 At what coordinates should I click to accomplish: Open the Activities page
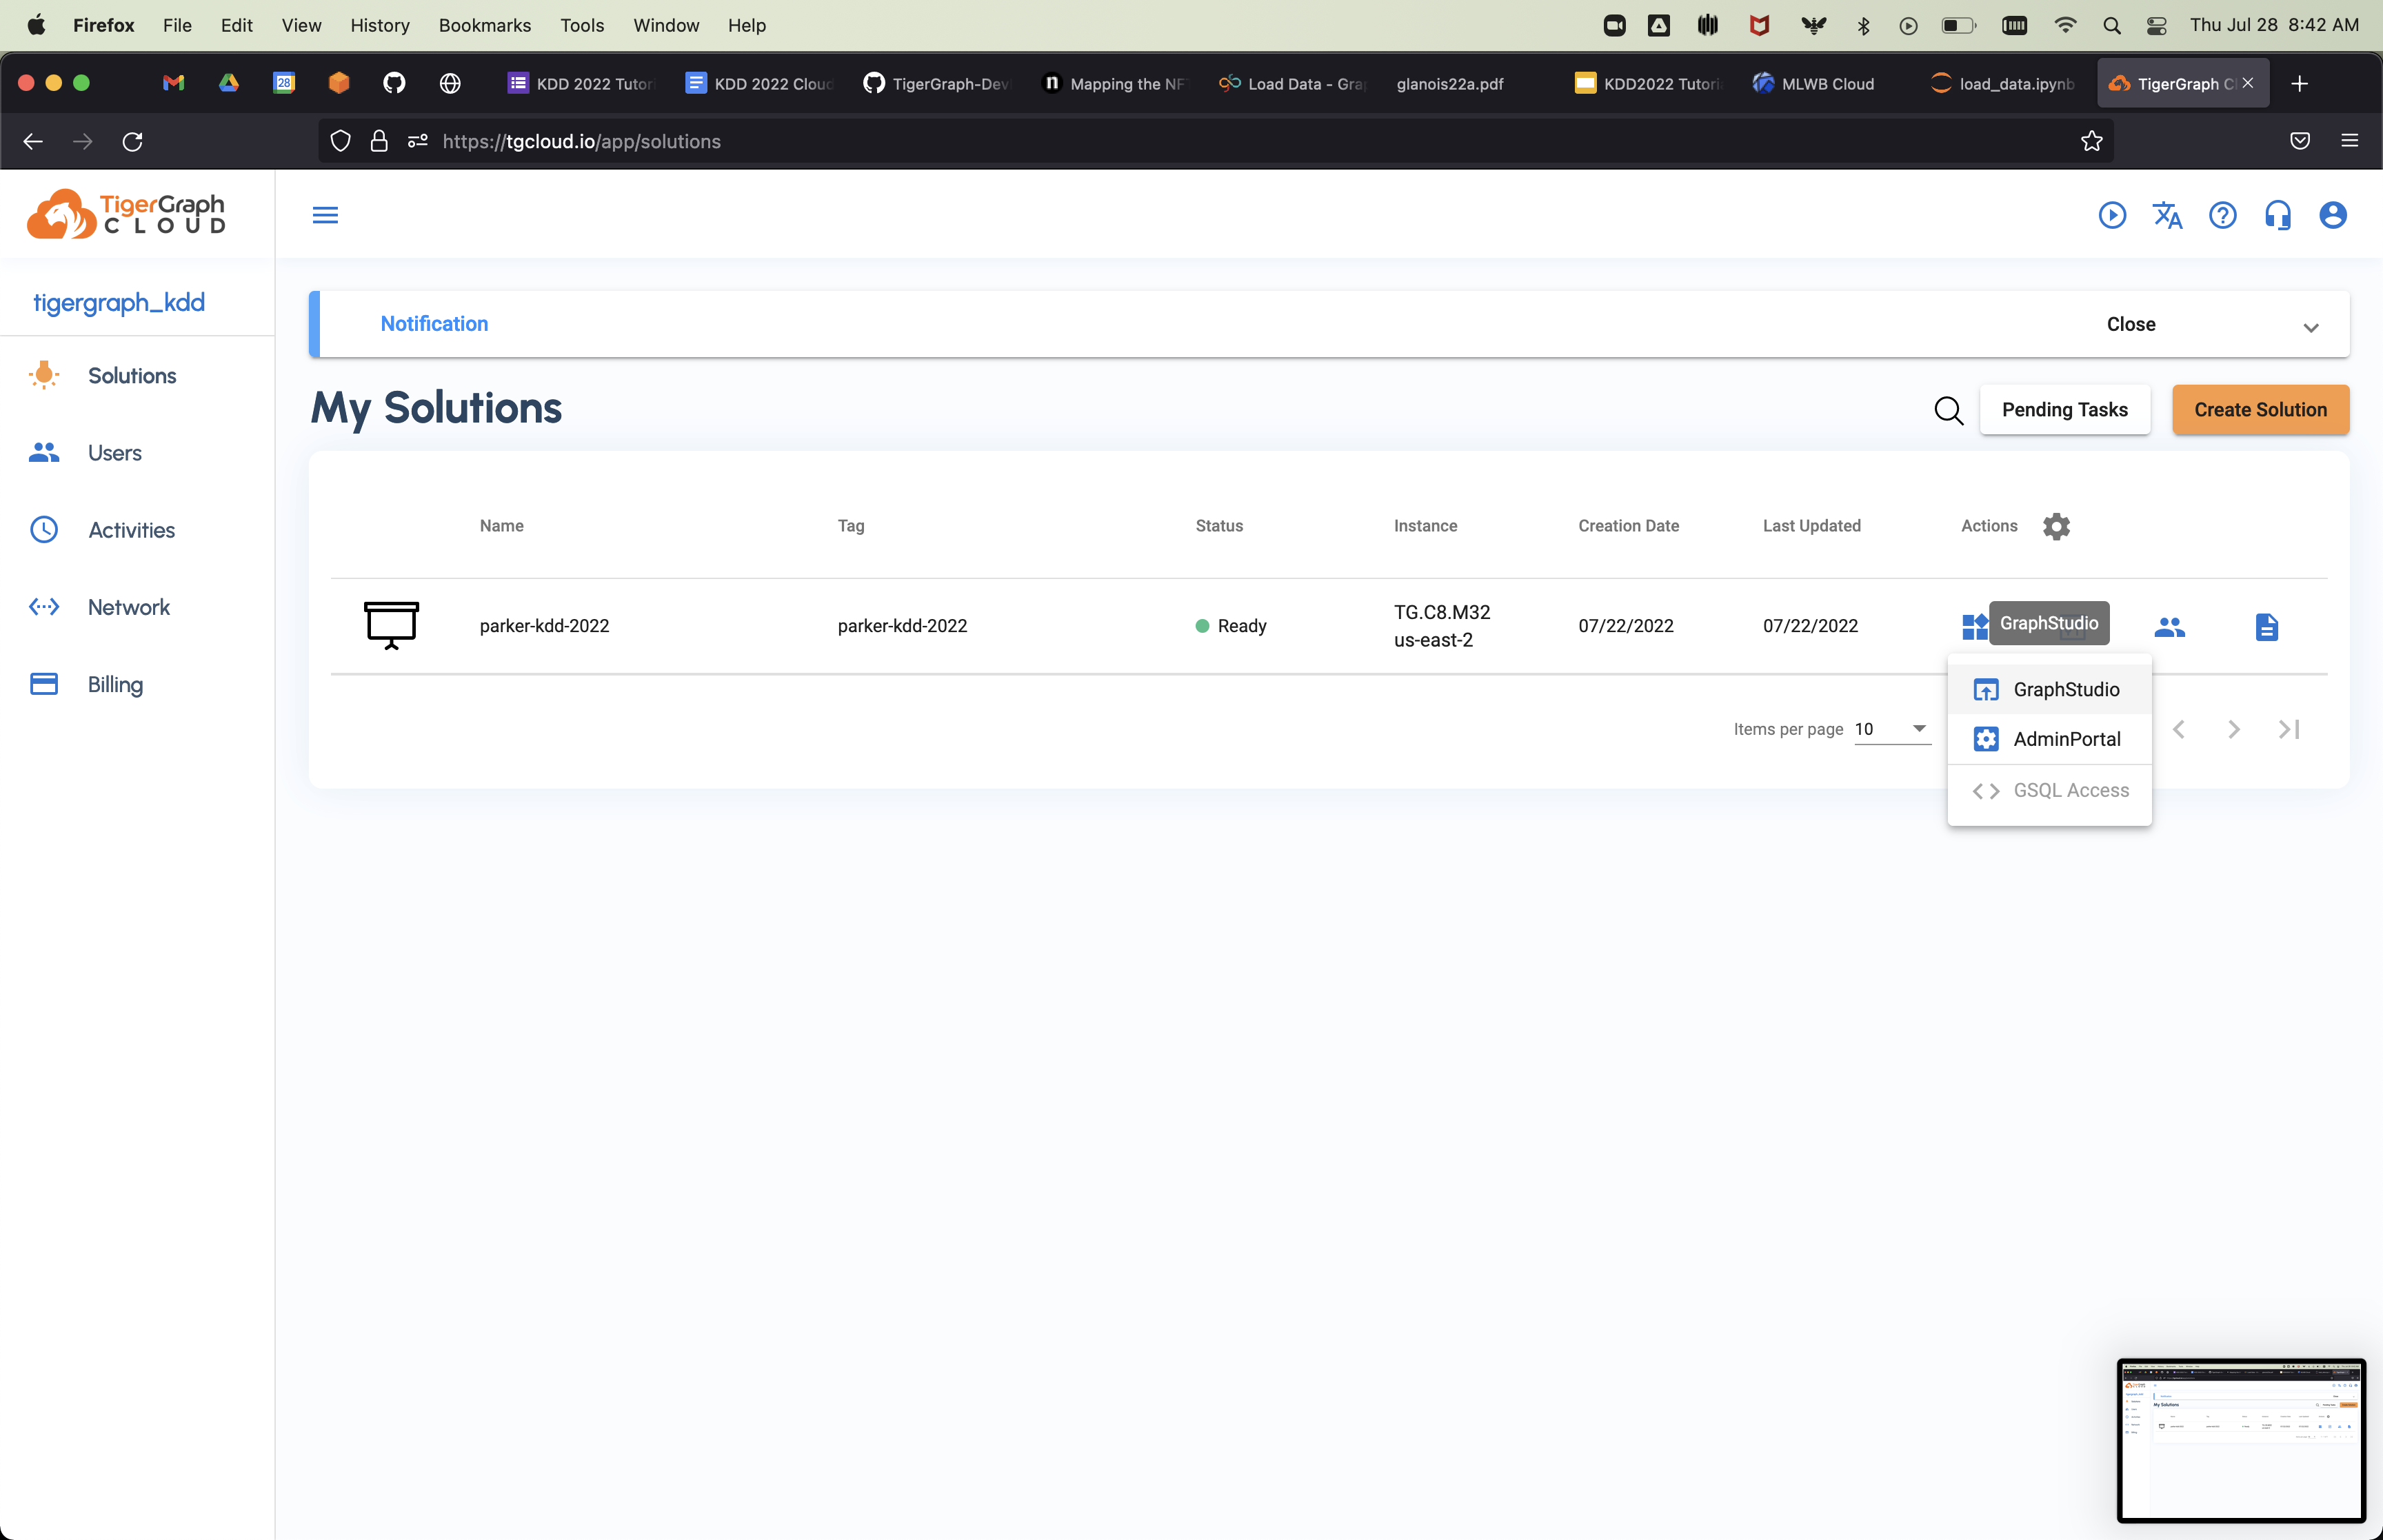pos(131,530)
